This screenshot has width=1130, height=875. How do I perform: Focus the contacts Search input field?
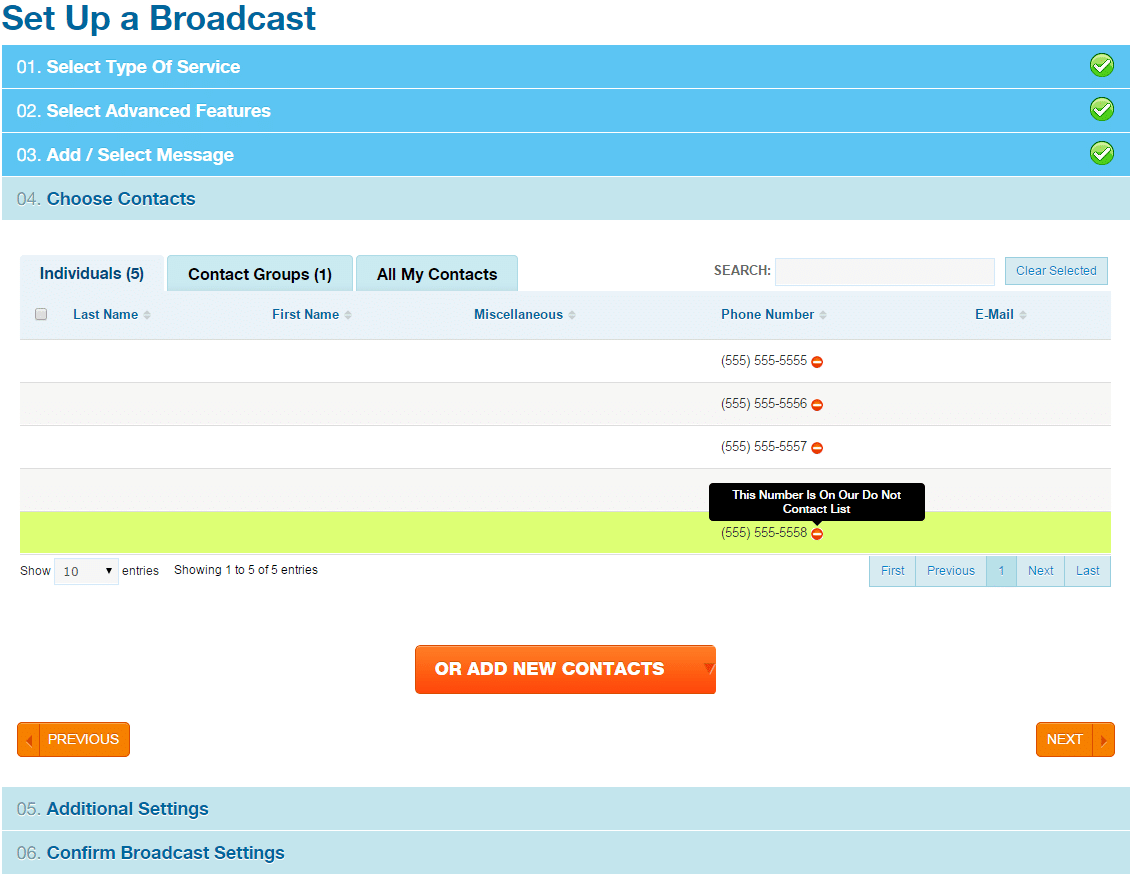coord(884,271)
